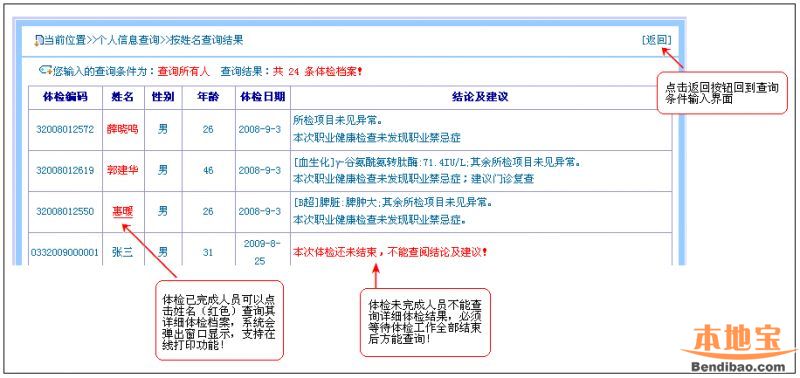800x378 pixels.
Task: Click the red unfinished exam warning message
Action: pos(390,252)
